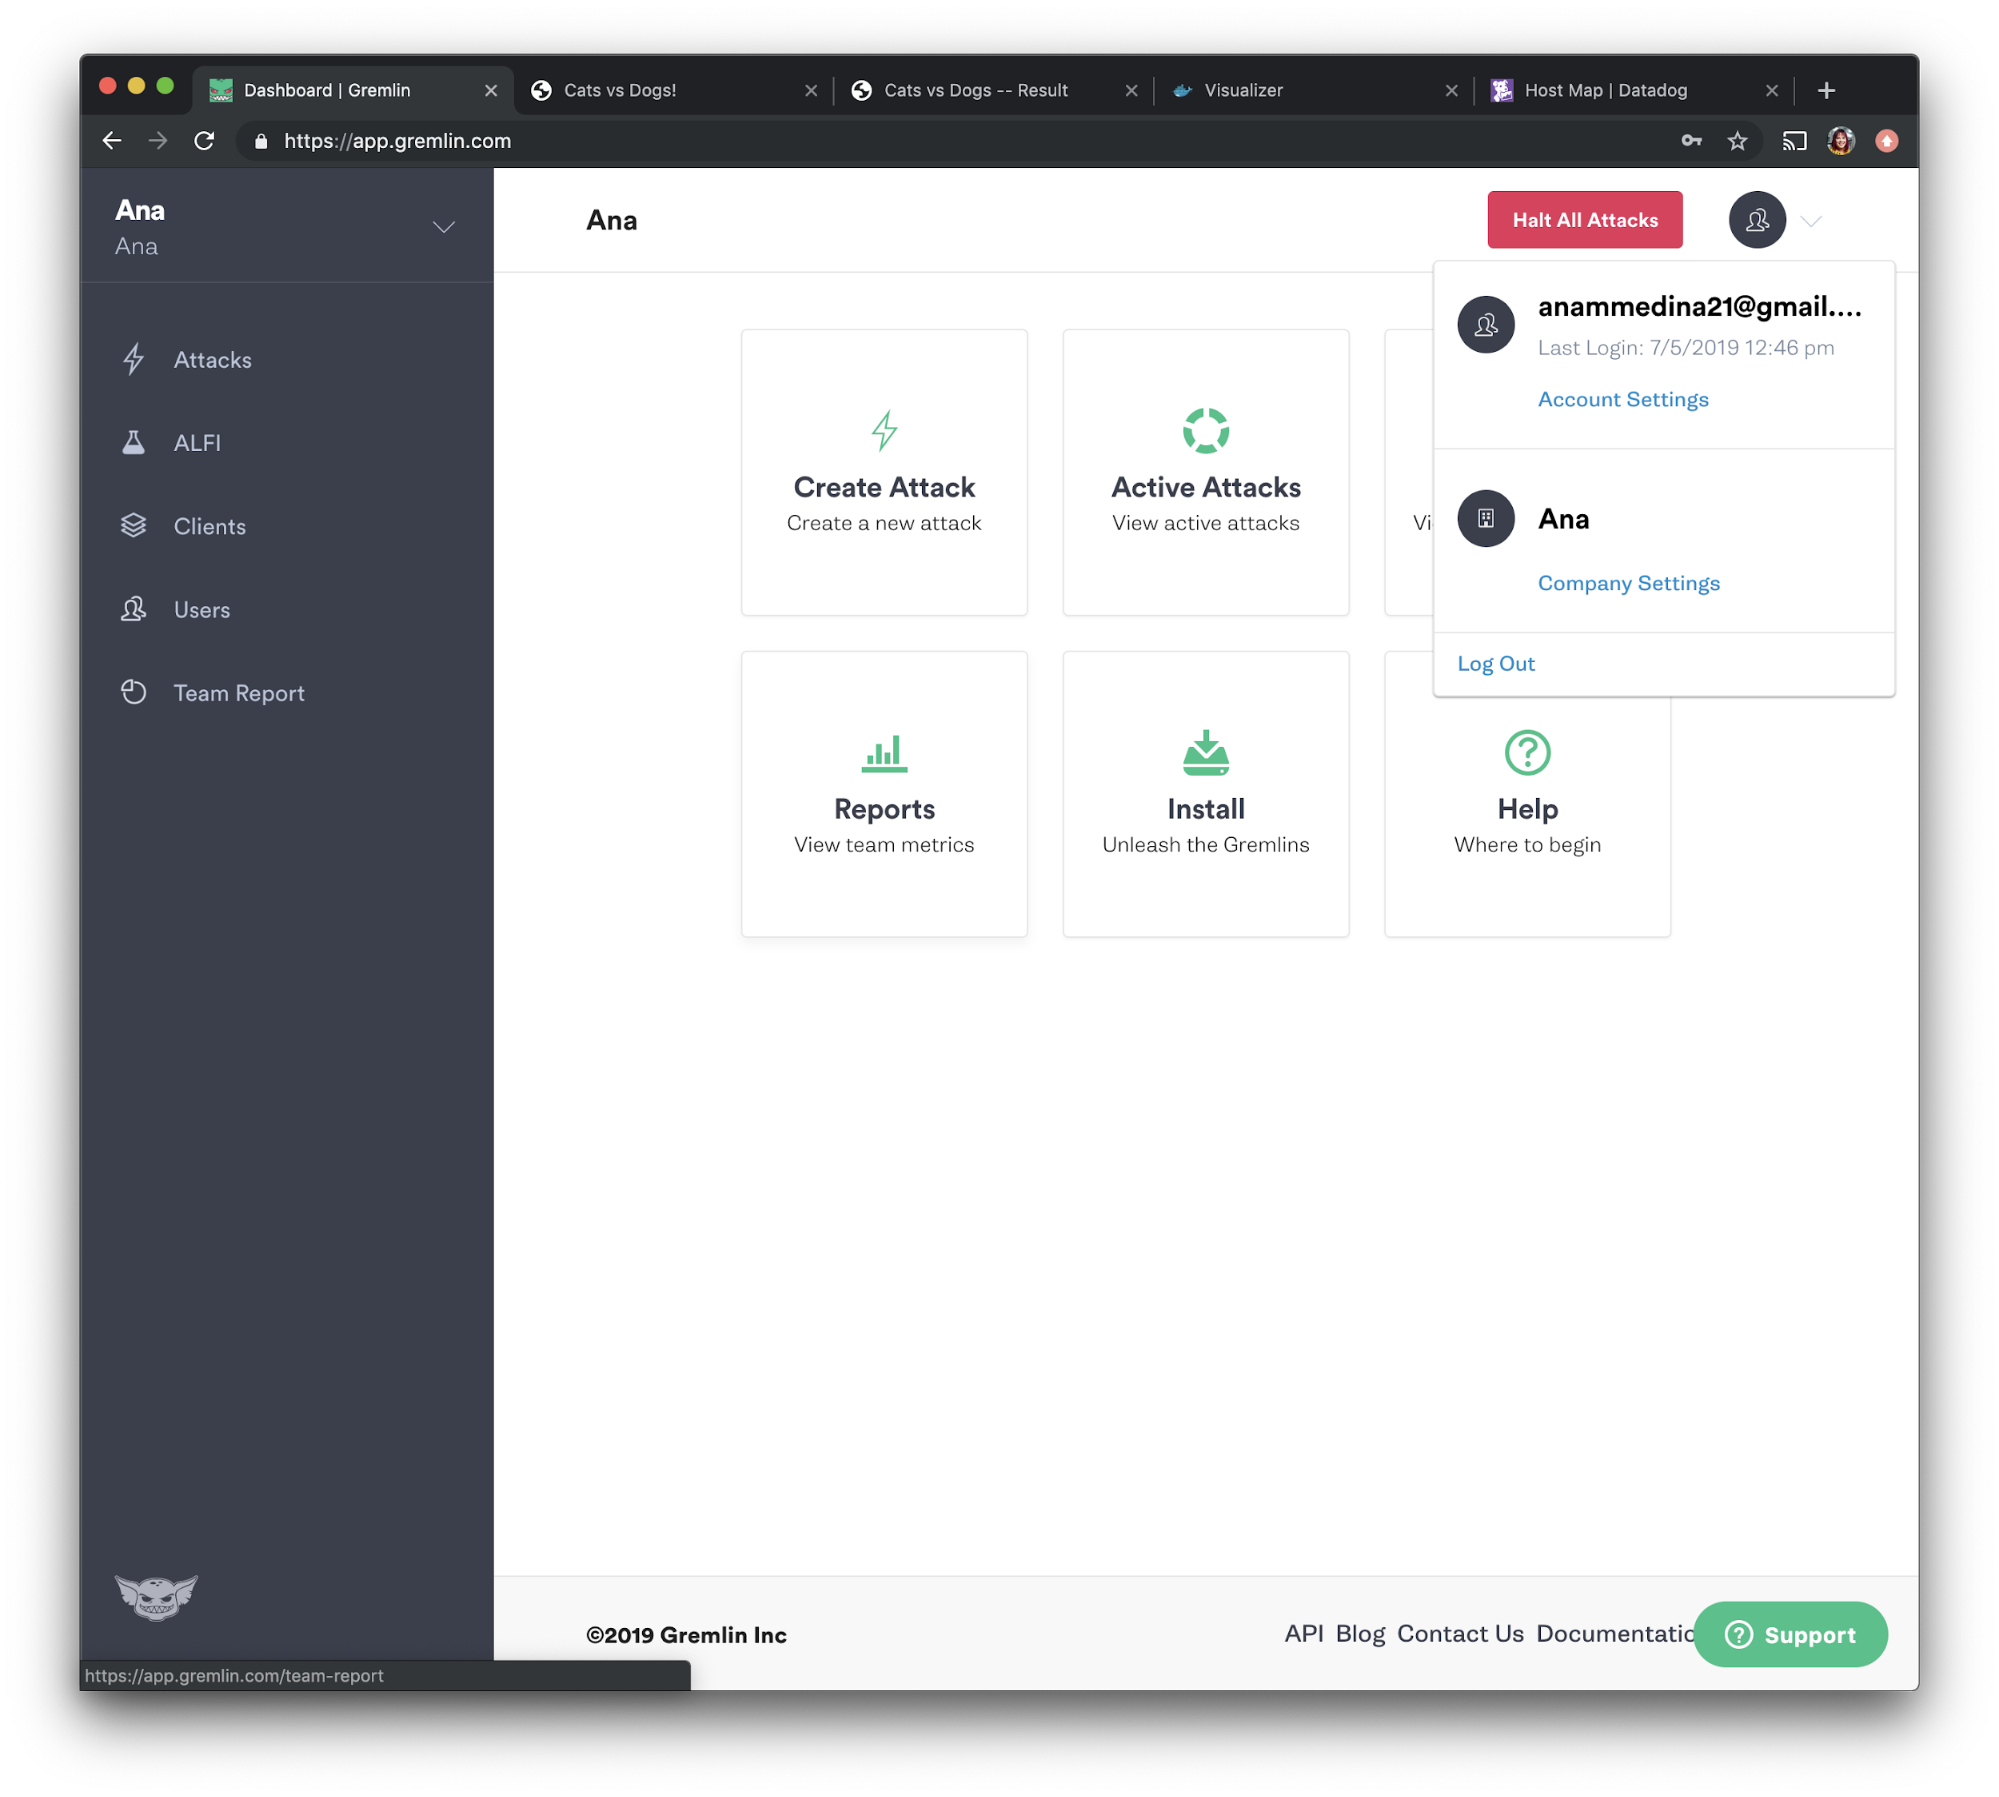Image resolution: width=1999 pixels, height=1797 pixels.
Task: Bookmark this page with the star icon
Action: pyautogui.click(x=1738, y=141)
